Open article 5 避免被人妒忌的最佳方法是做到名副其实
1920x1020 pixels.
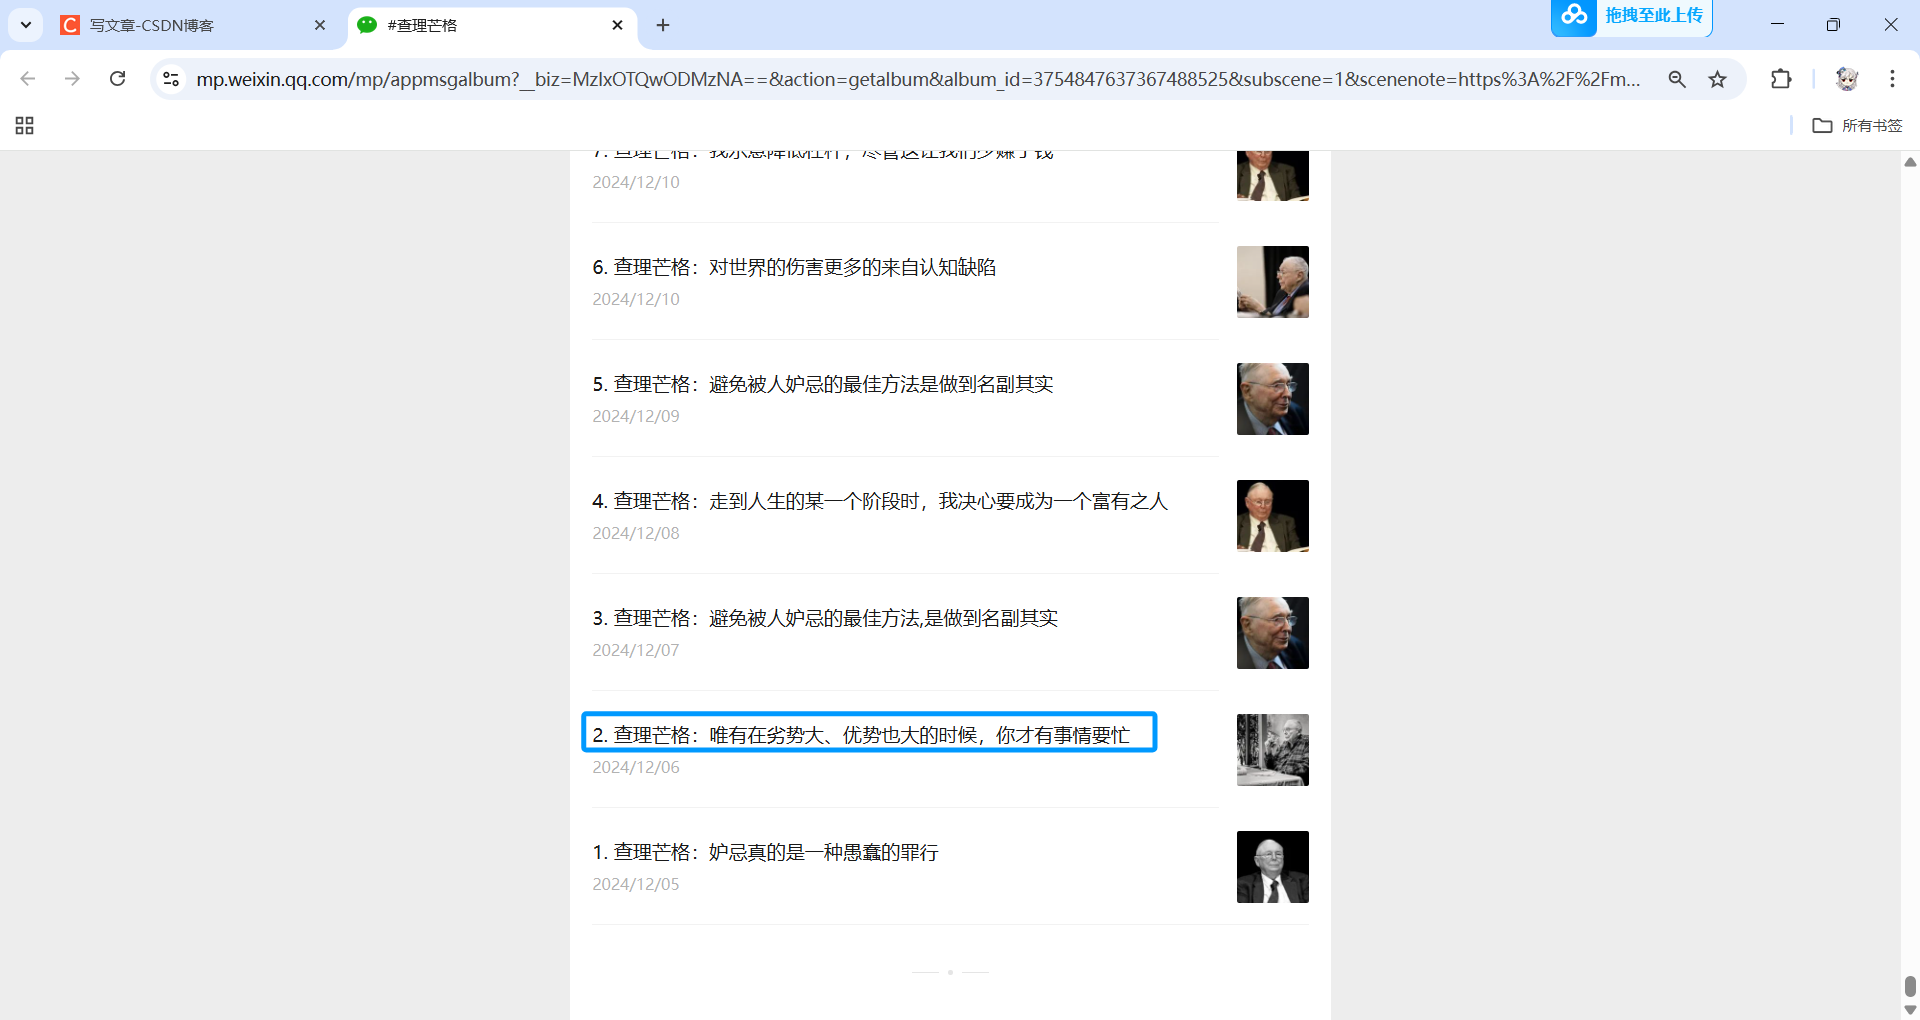823,384
